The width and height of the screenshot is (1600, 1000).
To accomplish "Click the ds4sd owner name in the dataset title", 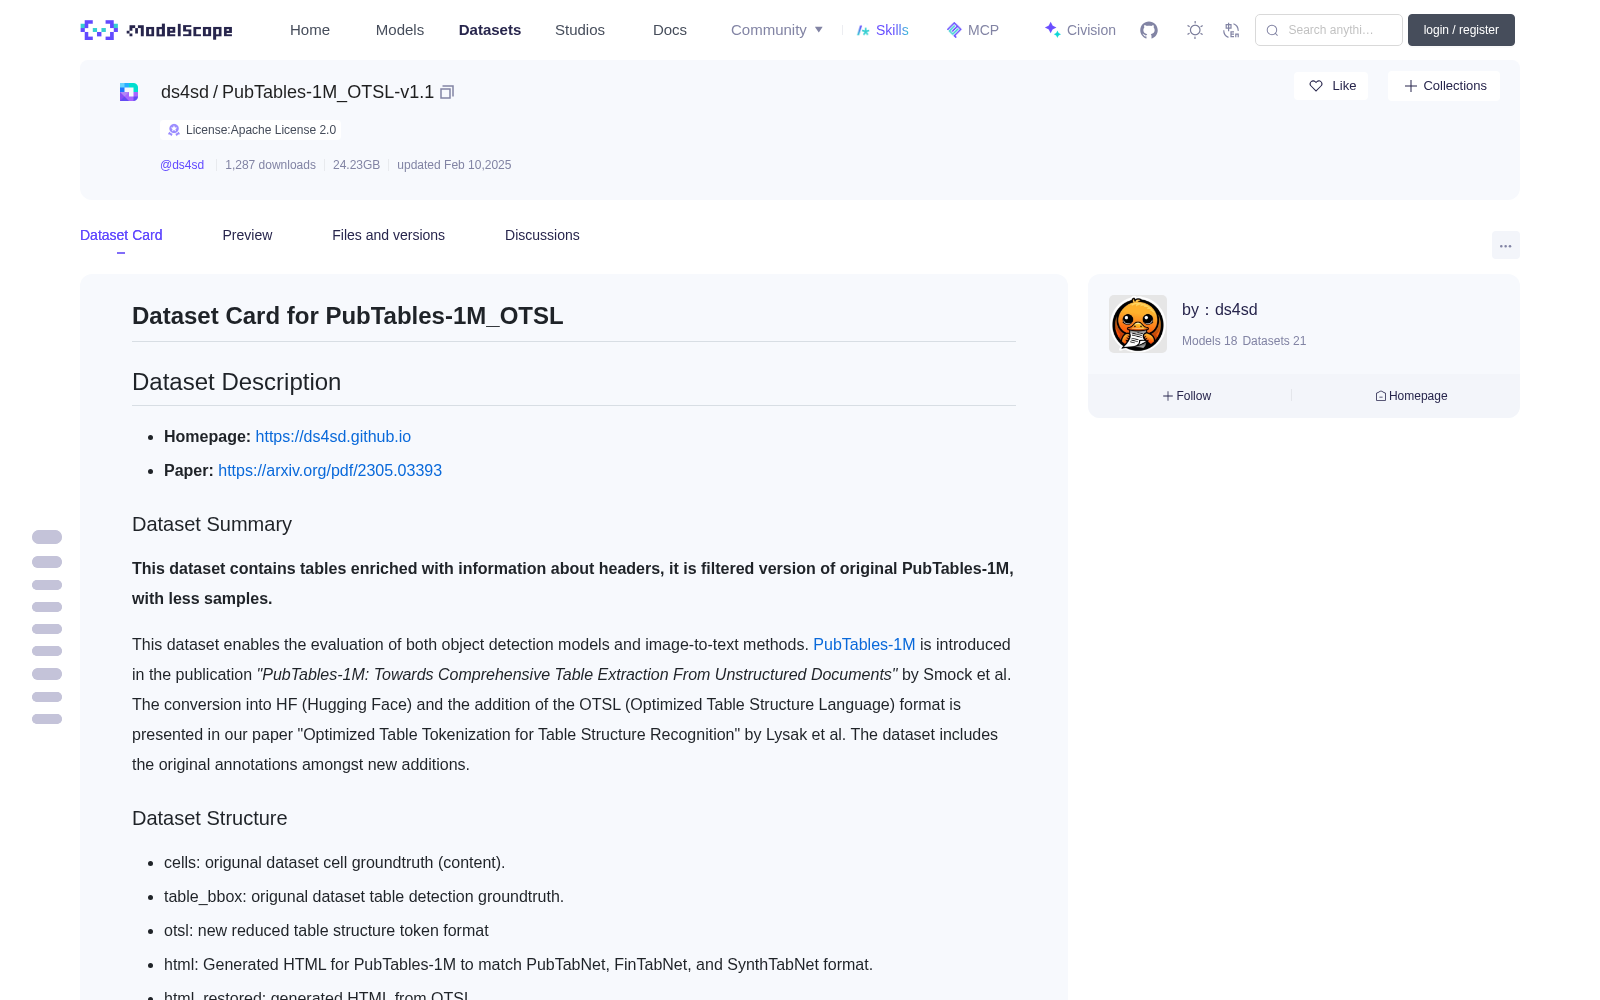I will [x=185, y=92].
